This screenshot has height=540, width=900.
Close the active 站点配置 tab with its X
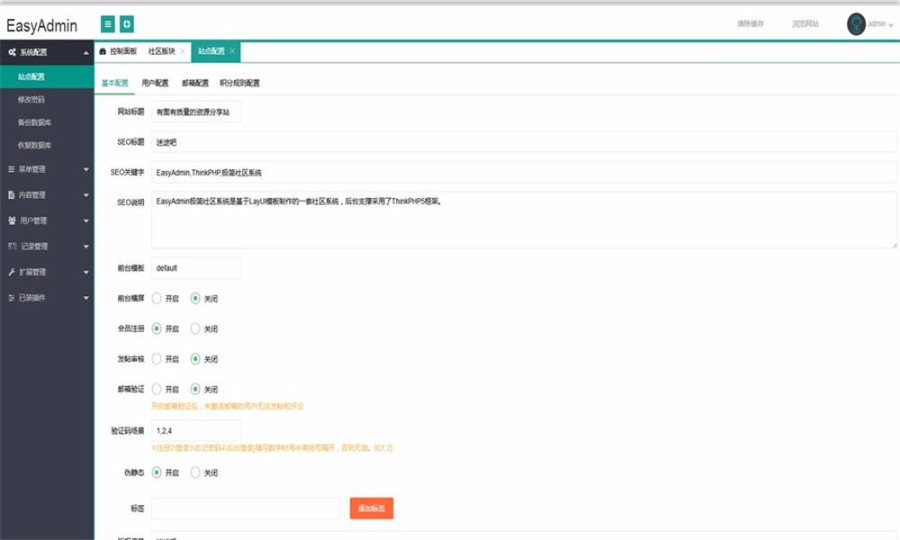tap(232, 51)
